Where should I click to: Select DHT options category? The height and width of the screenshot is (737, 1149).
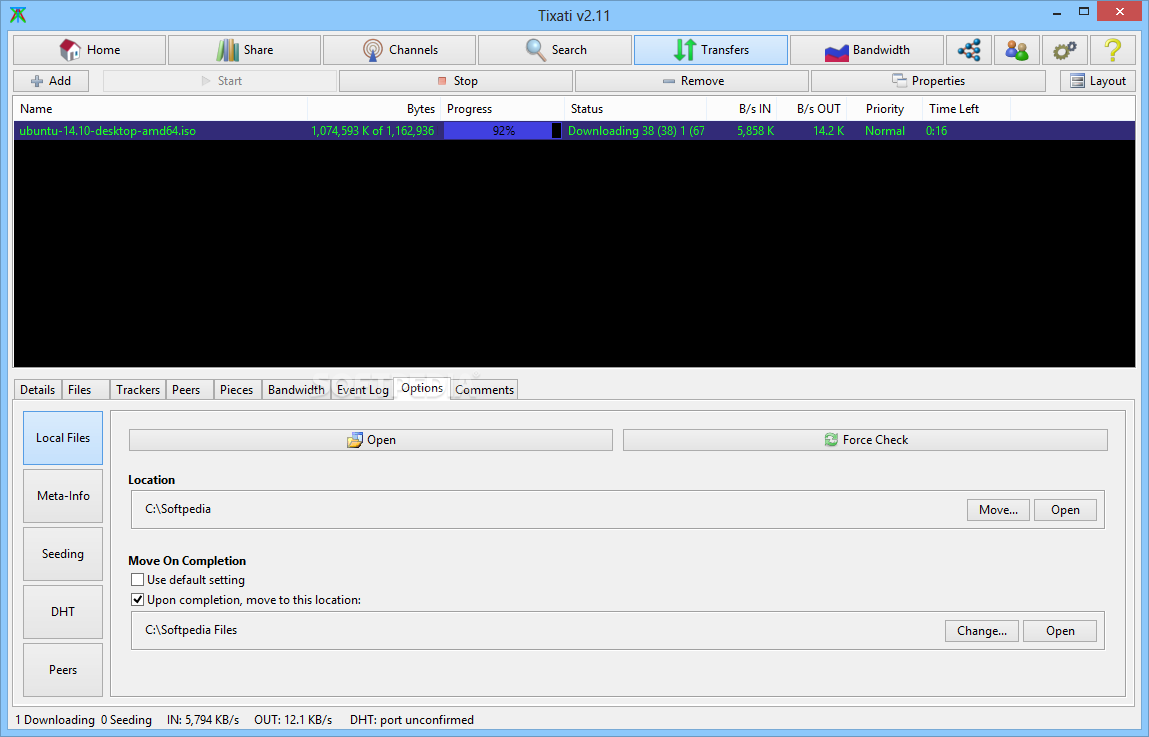[63, 612]
